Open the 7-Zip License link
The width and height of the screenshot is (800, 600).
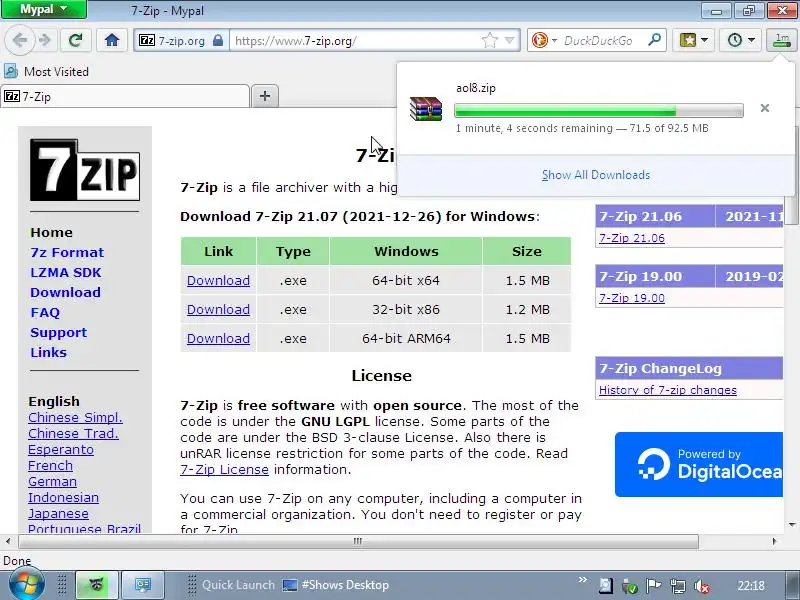coord(224,469)
